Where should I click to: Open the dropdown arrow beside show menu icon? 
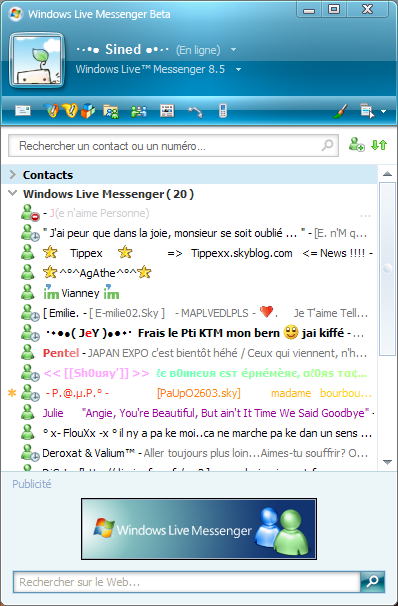[x=383, y=111]
